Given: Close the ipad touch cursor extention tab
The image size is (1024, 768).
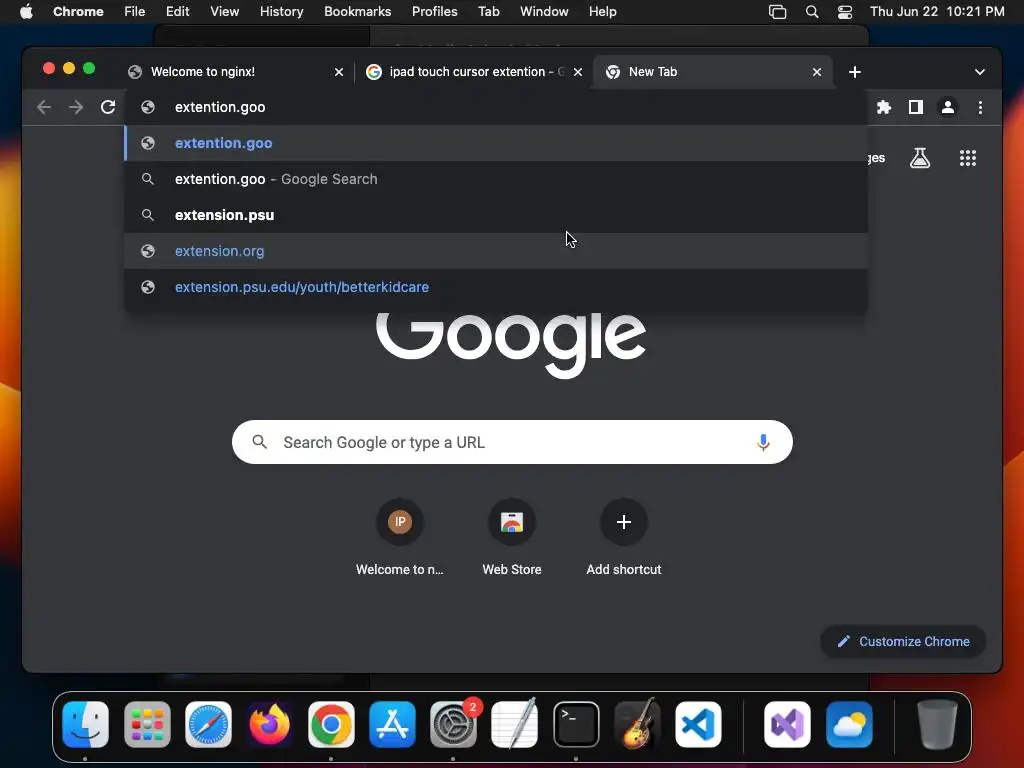Looking at the screenshot, I should [577, 72].
